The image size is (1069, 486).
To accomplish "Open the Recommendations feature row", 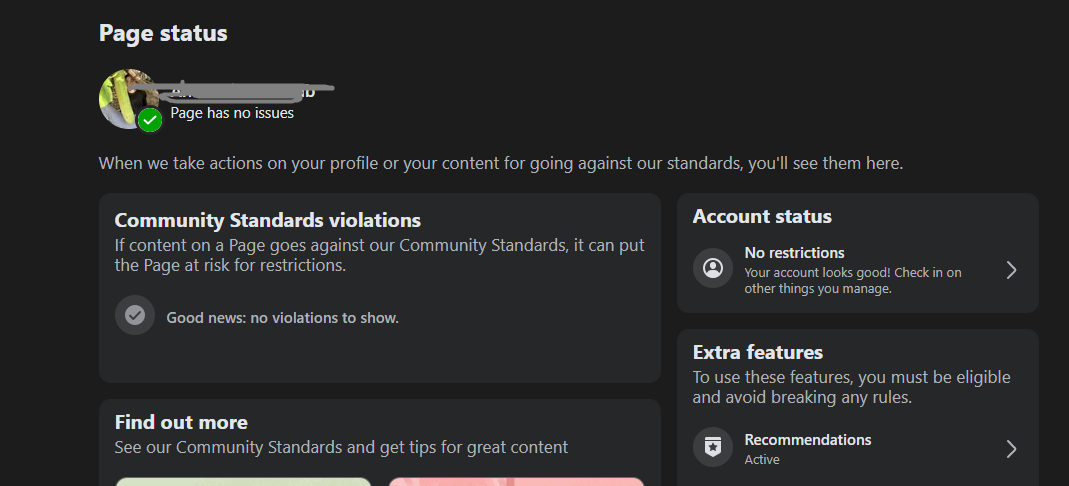I will (858, 449).
